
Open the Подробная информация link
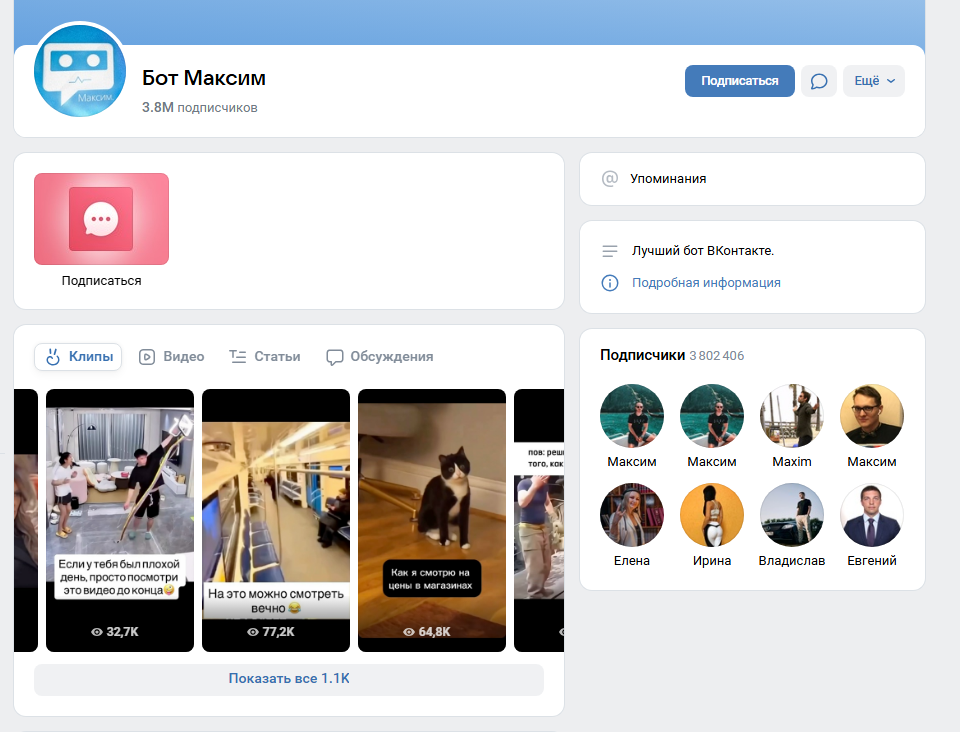coord(706,283)
